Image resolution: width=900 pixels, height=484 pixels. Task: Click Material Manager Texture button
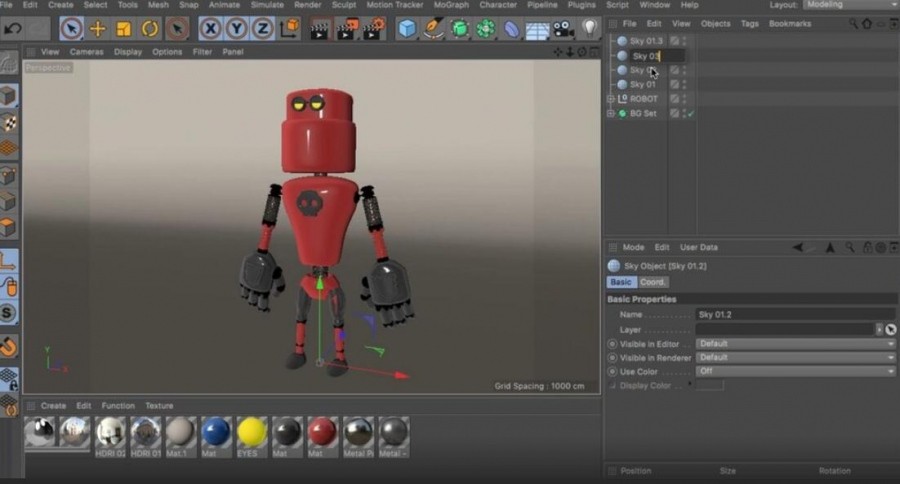tap(159, 405)
